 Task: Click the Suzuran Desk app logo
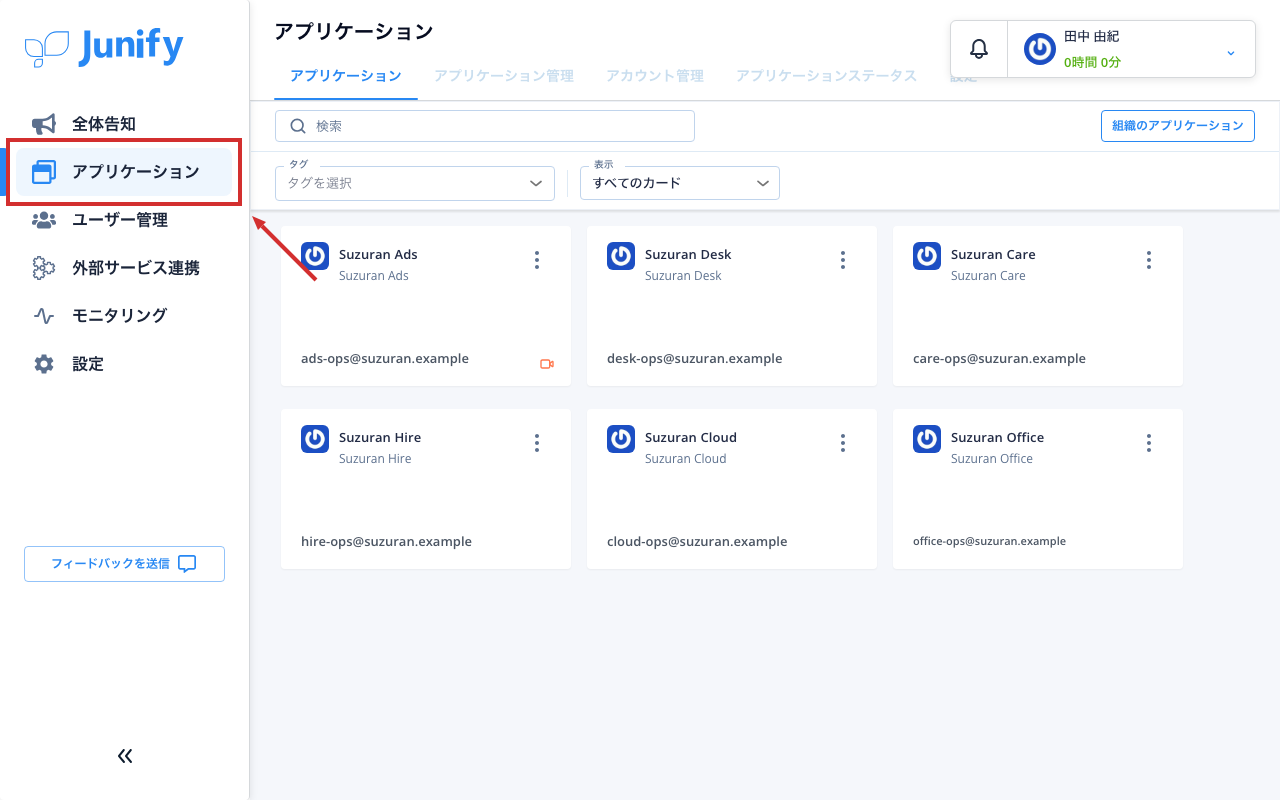point(621,256)
